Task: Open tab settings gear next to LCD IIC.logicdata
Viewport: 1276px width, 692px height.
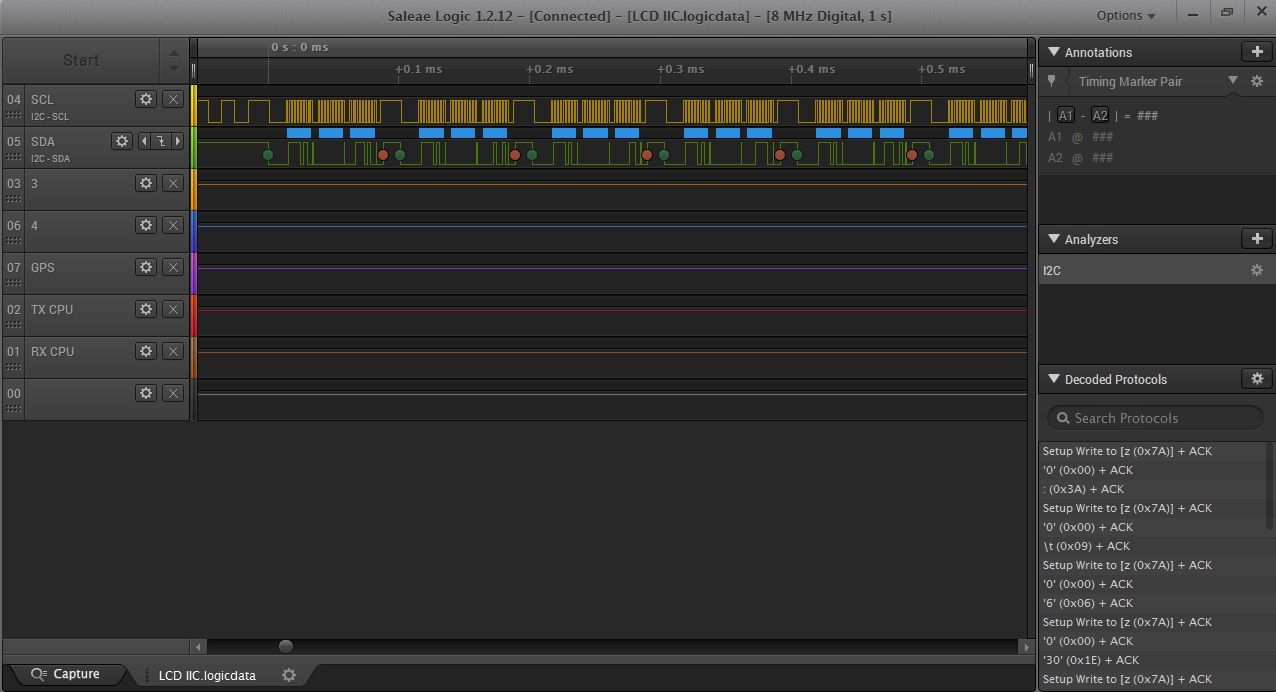Action: (x=289, y=675)
